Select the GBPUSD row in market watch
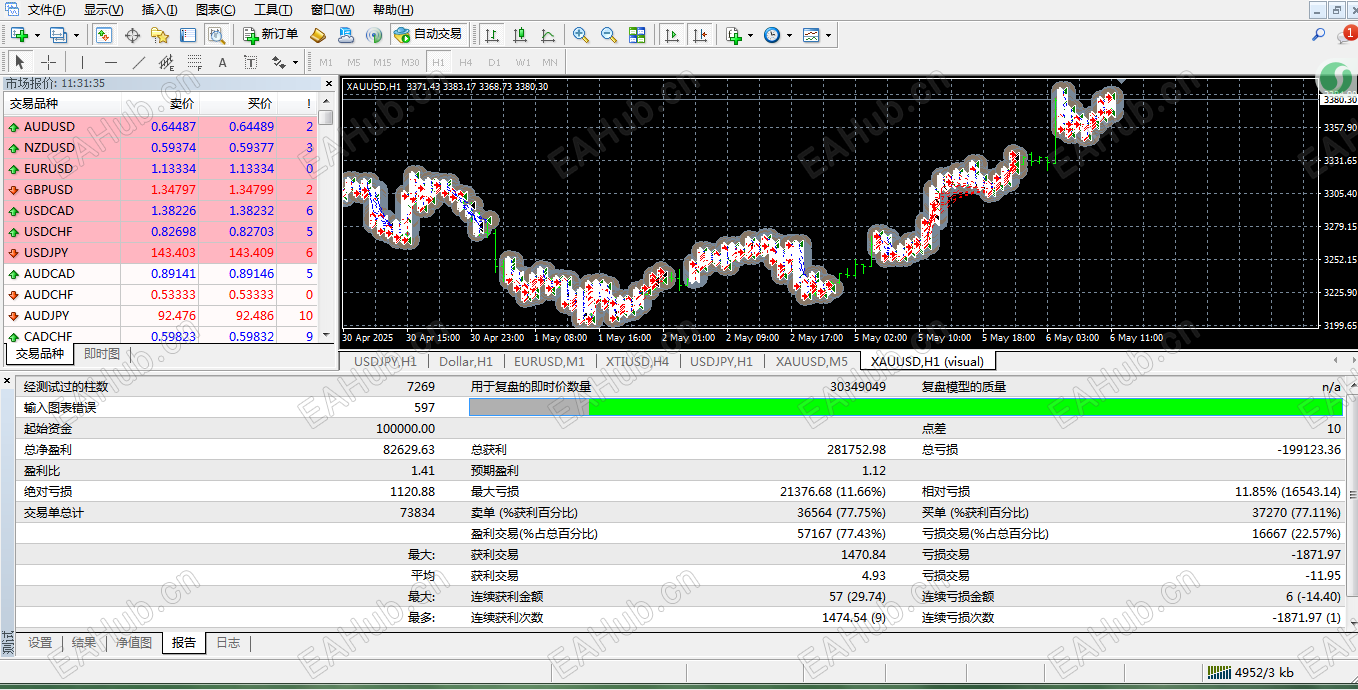 click(48, 190)
